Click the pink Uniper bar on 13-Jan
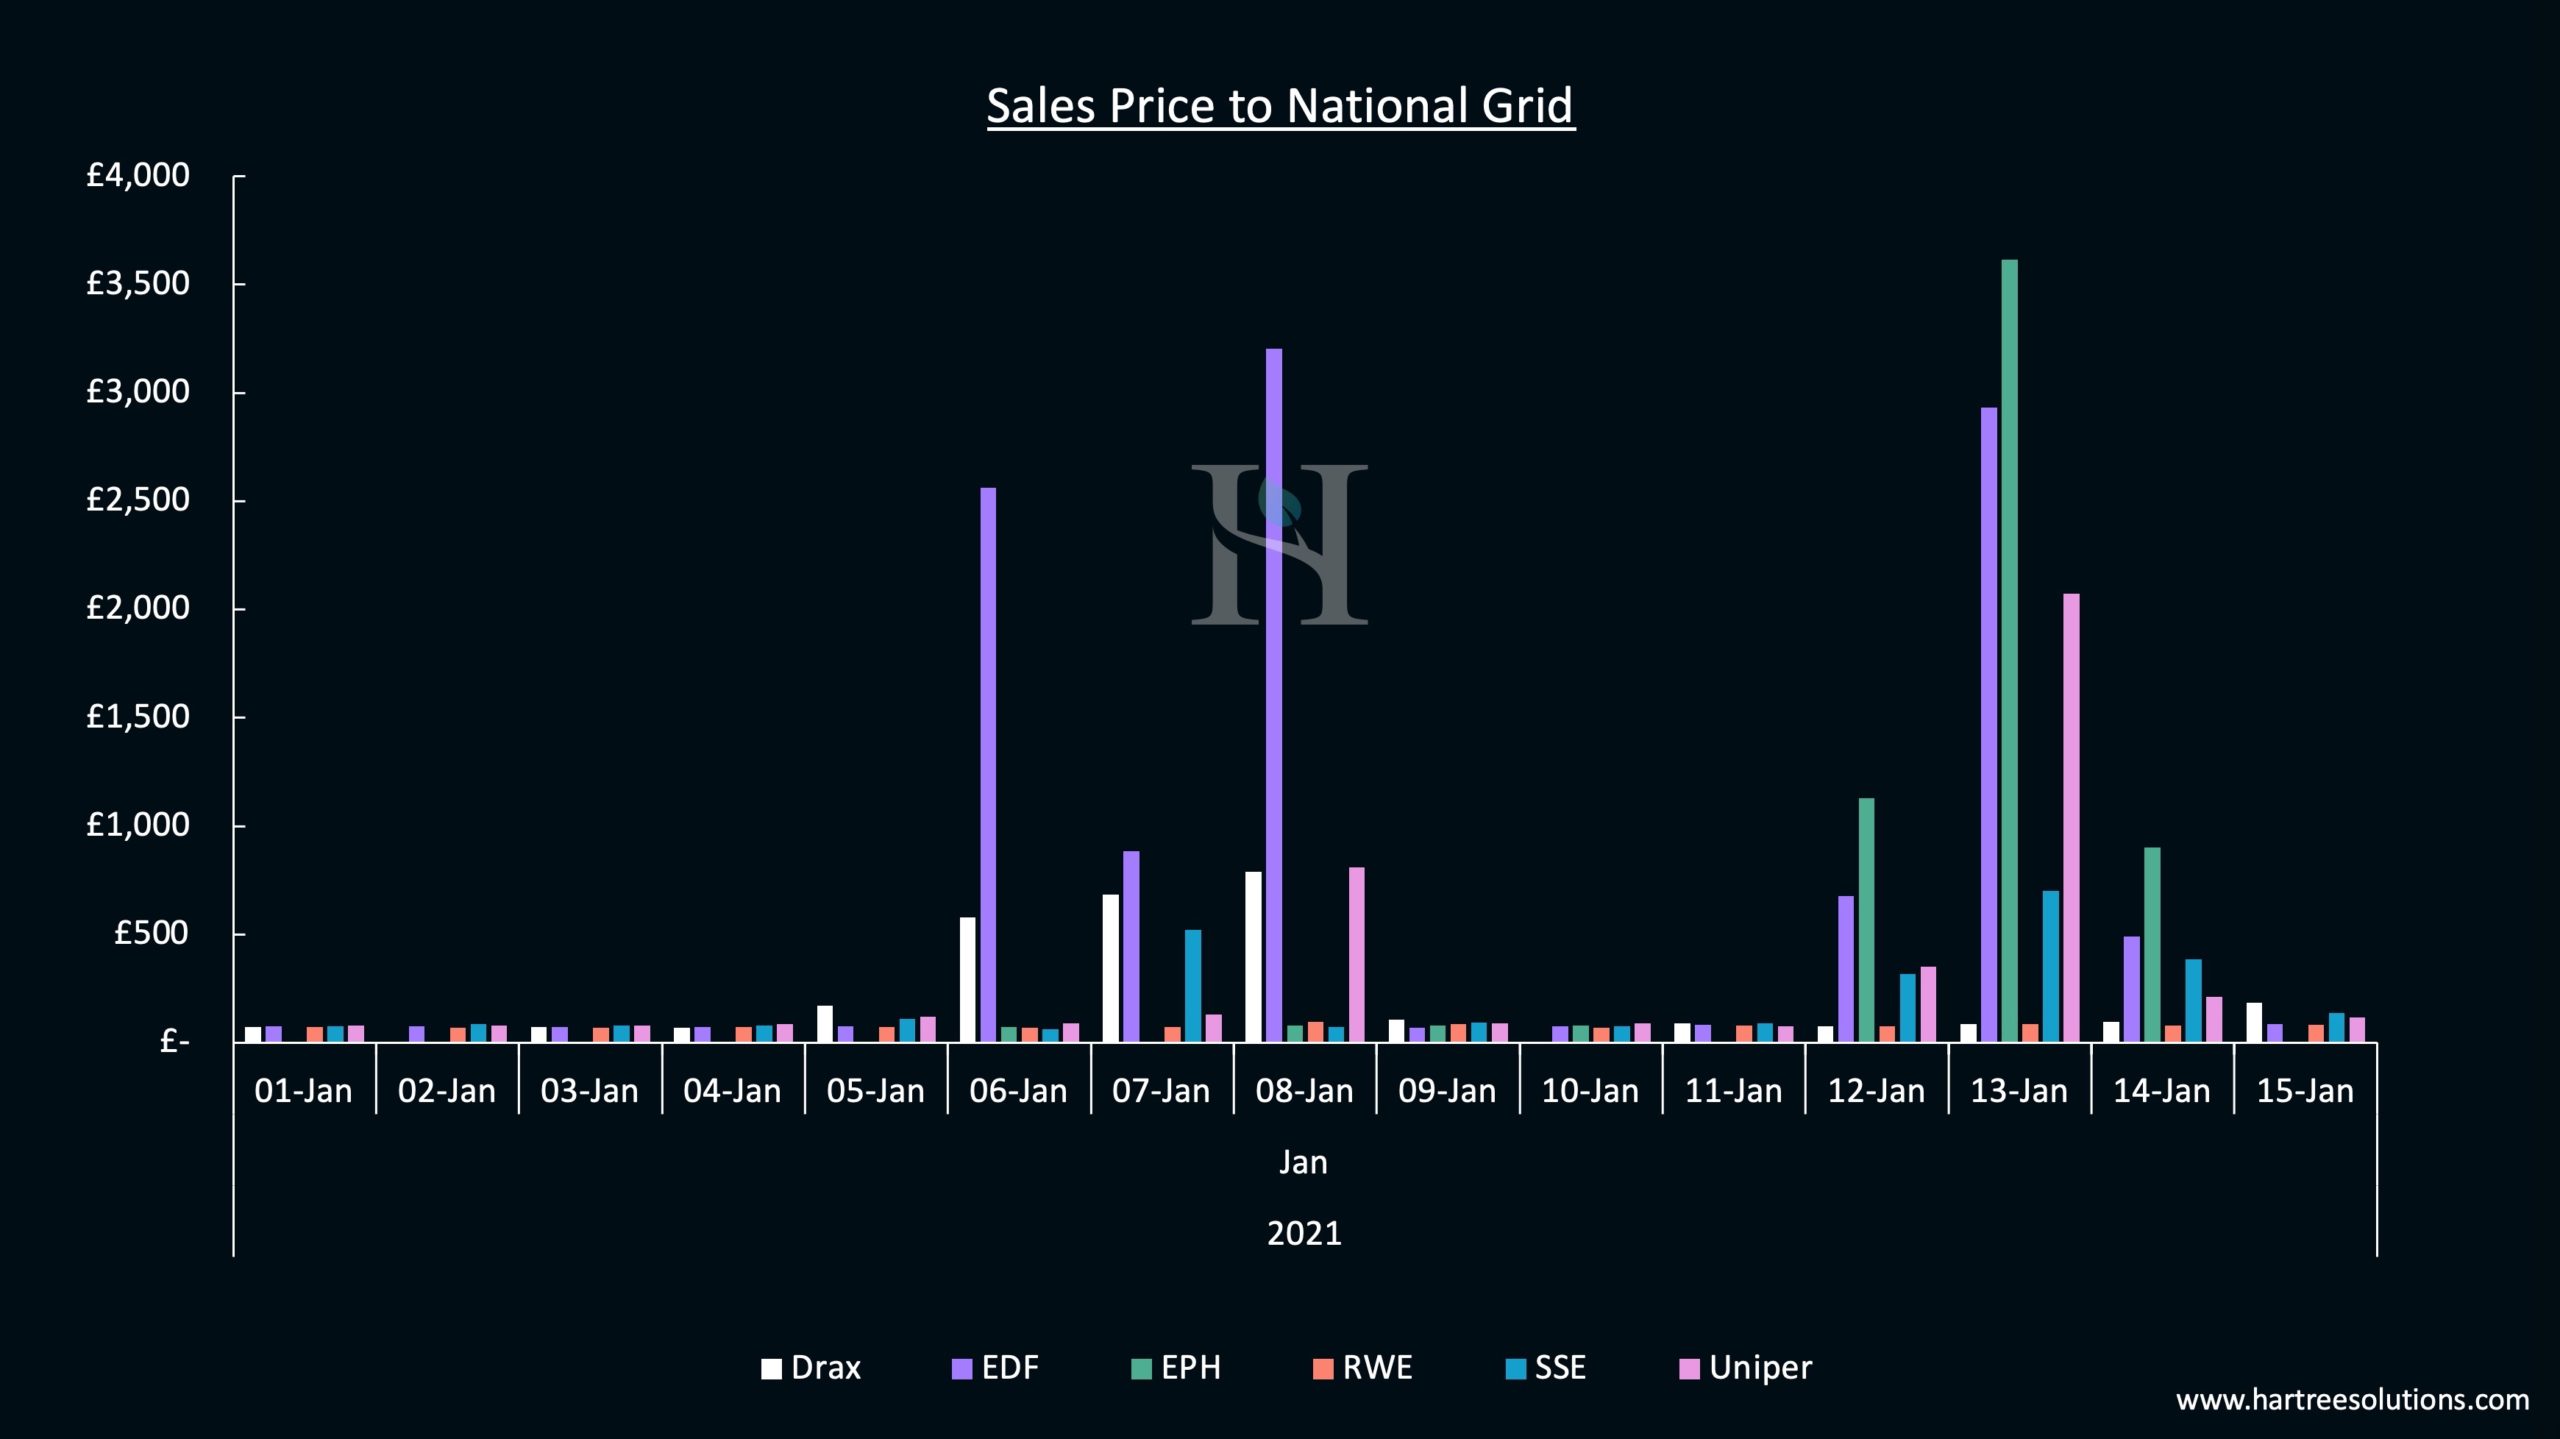The image size is (2560, 1439). pos(2071,818)
